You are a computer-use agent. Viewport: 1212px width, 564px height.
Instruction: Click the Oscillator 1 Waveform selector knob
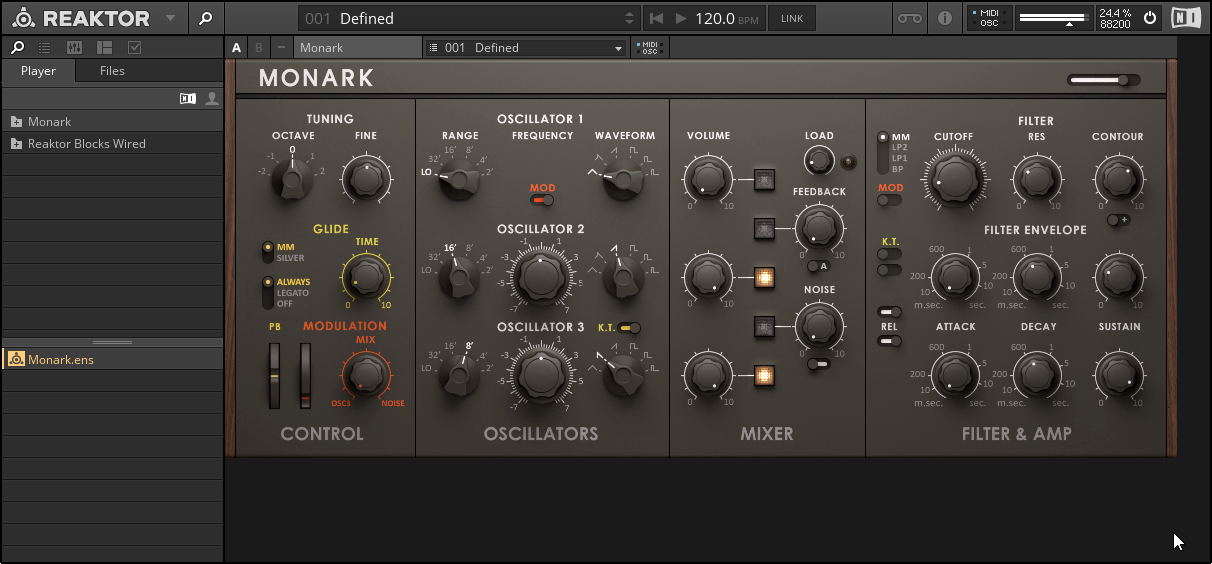click(625, 179)
